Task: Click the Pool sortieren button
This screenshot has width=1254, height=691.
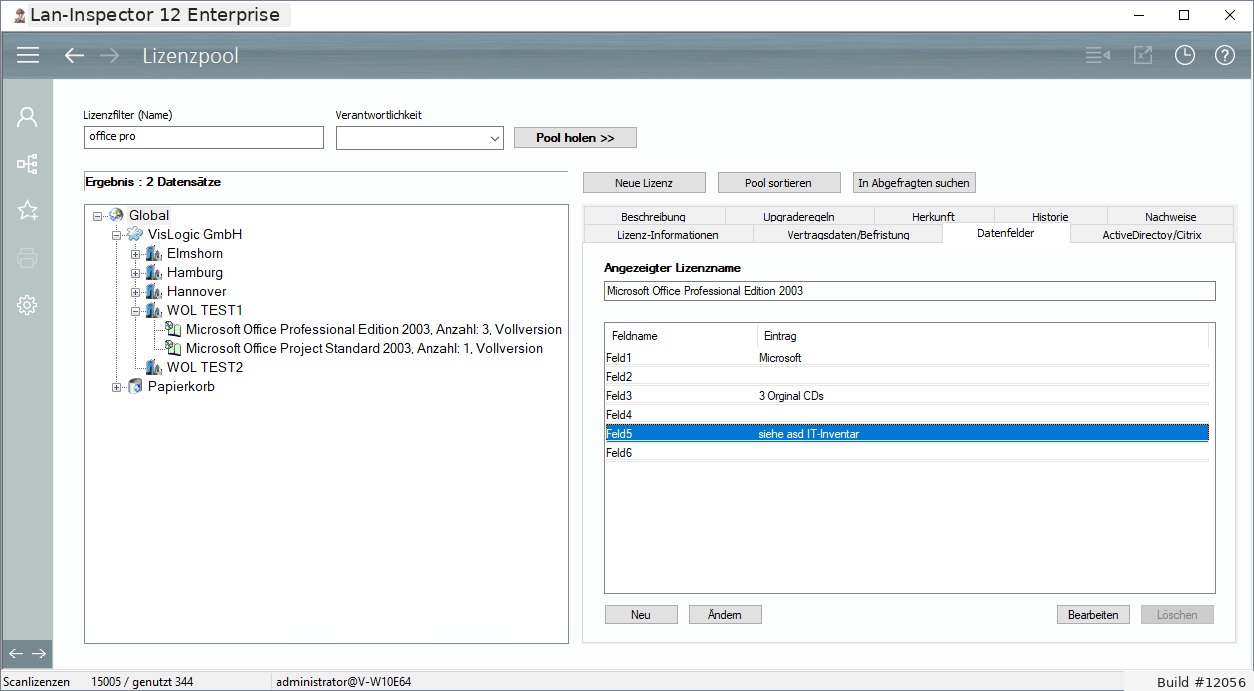Action: tap(779, 183)
